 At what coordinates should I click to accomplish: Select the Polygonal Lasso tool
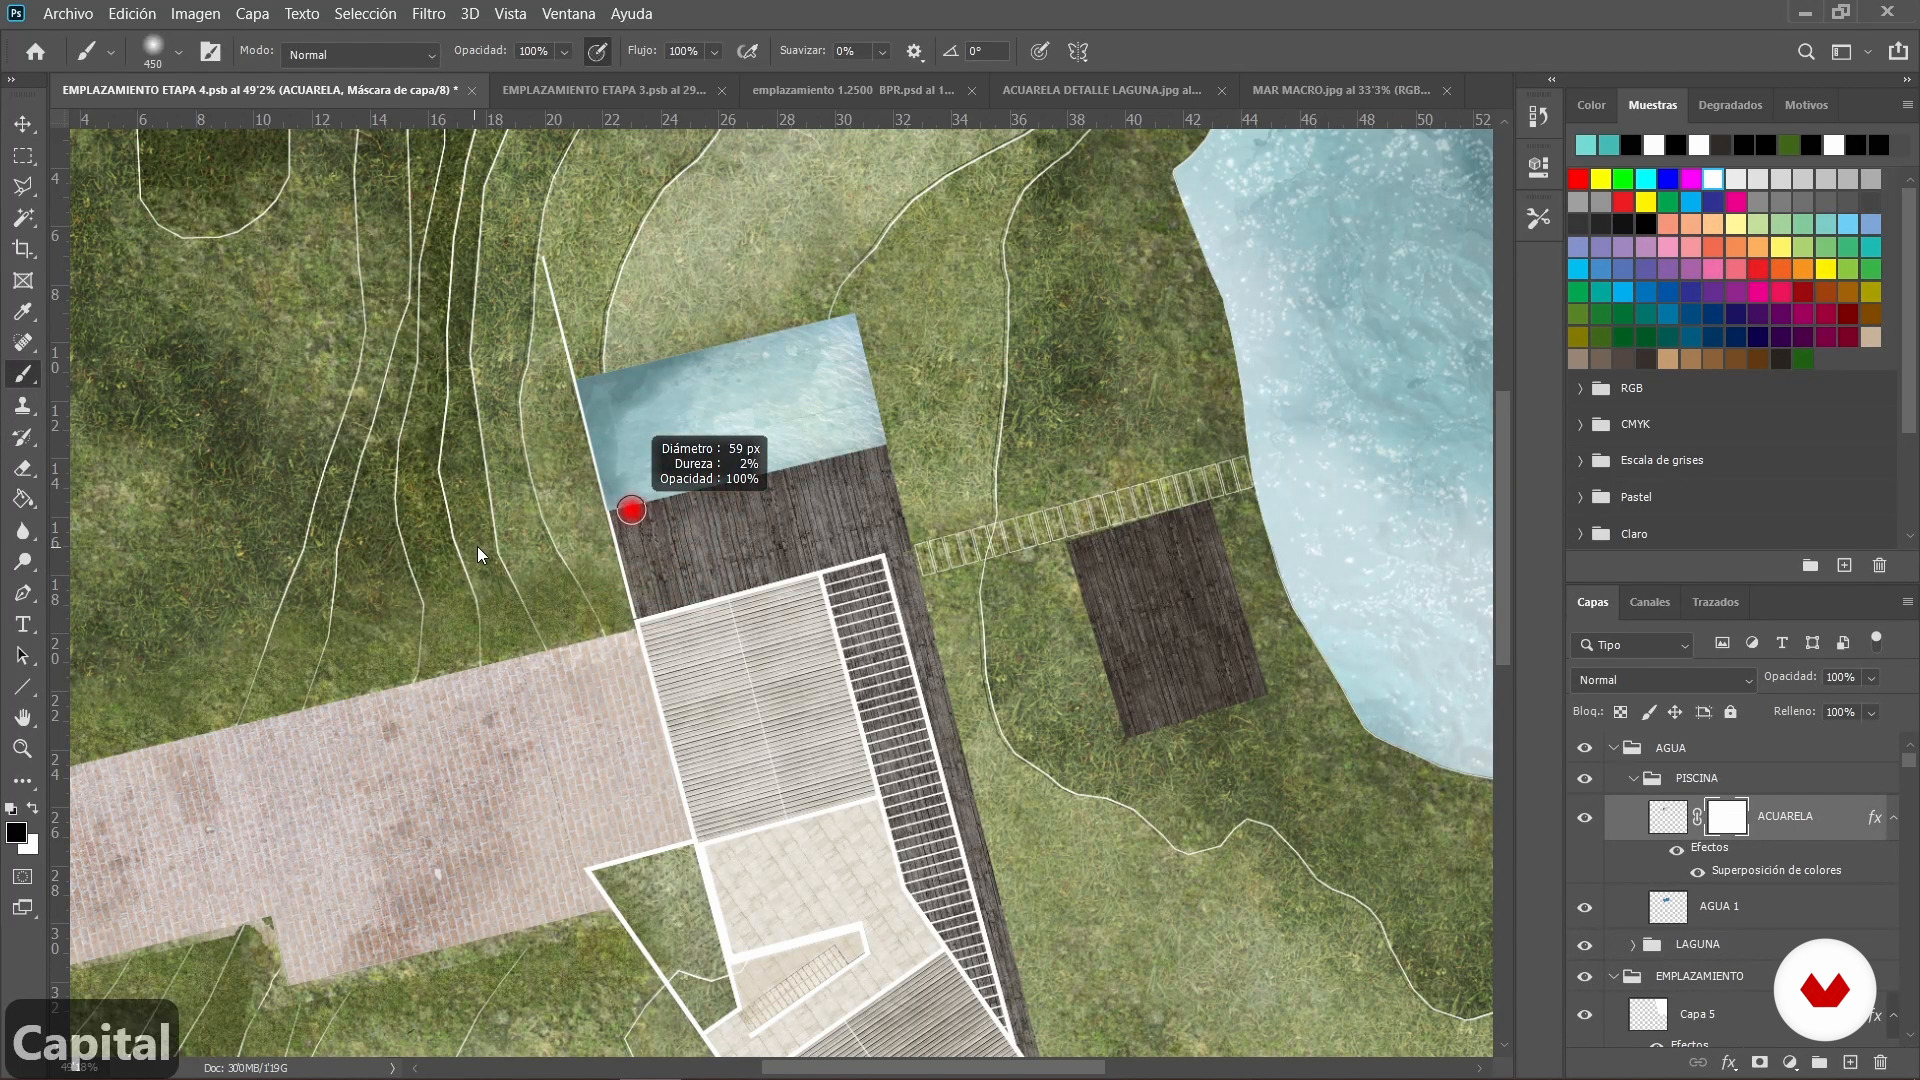click(x=23, y=187)
